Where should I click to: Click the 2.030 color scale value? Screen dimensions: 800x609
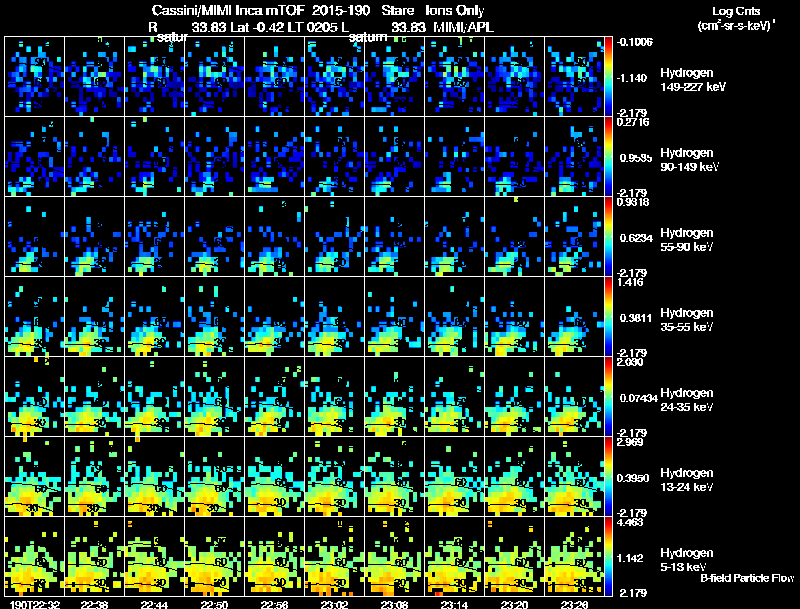pos(630,362)
